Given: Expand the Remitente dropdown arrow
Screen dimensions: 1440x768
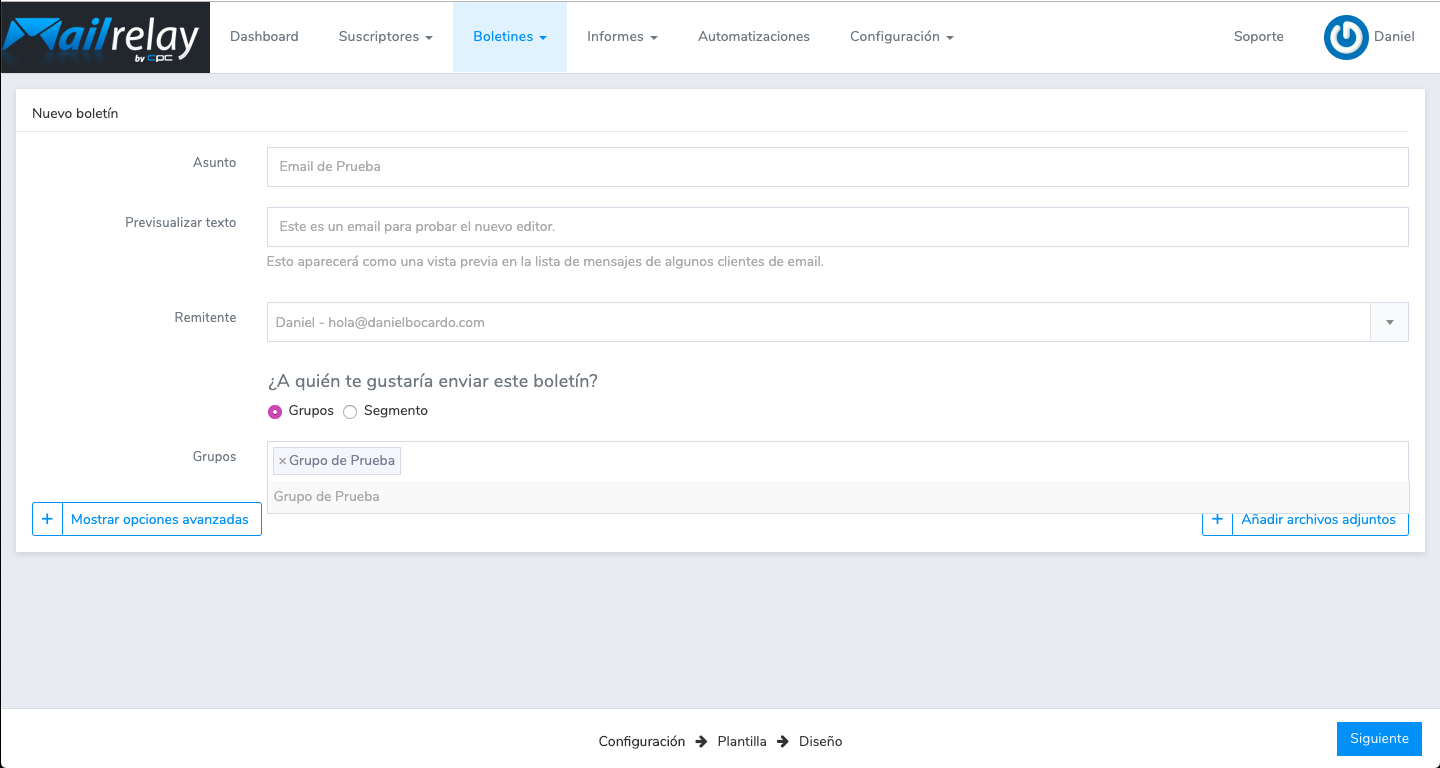Looking at the screenshot, I should coord(1389,322).
